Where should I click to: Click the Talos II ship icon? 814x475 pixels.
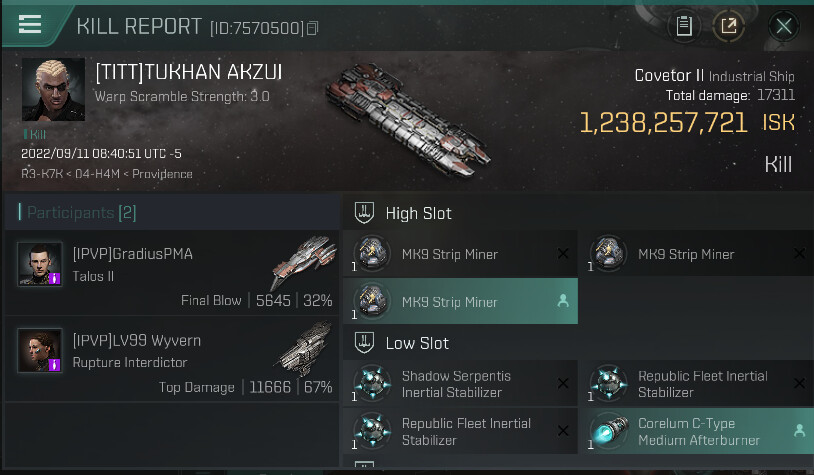(x=303, y=263)
